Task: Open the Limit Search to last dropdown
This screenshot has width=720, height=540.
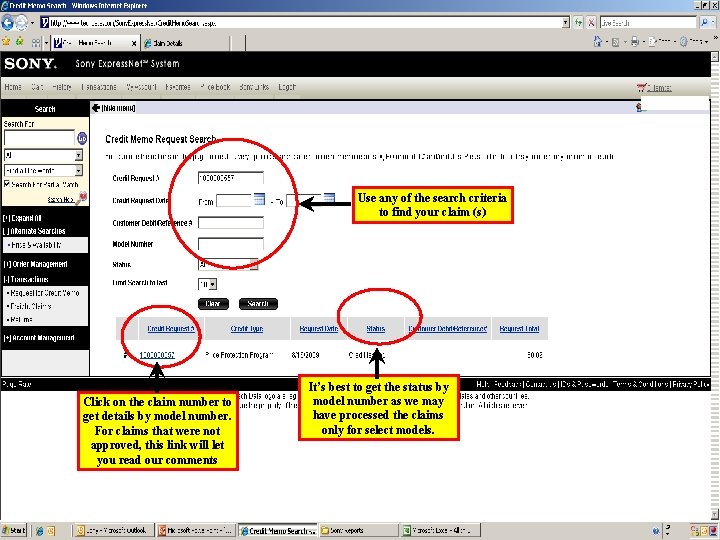Action: coord(212,284)
